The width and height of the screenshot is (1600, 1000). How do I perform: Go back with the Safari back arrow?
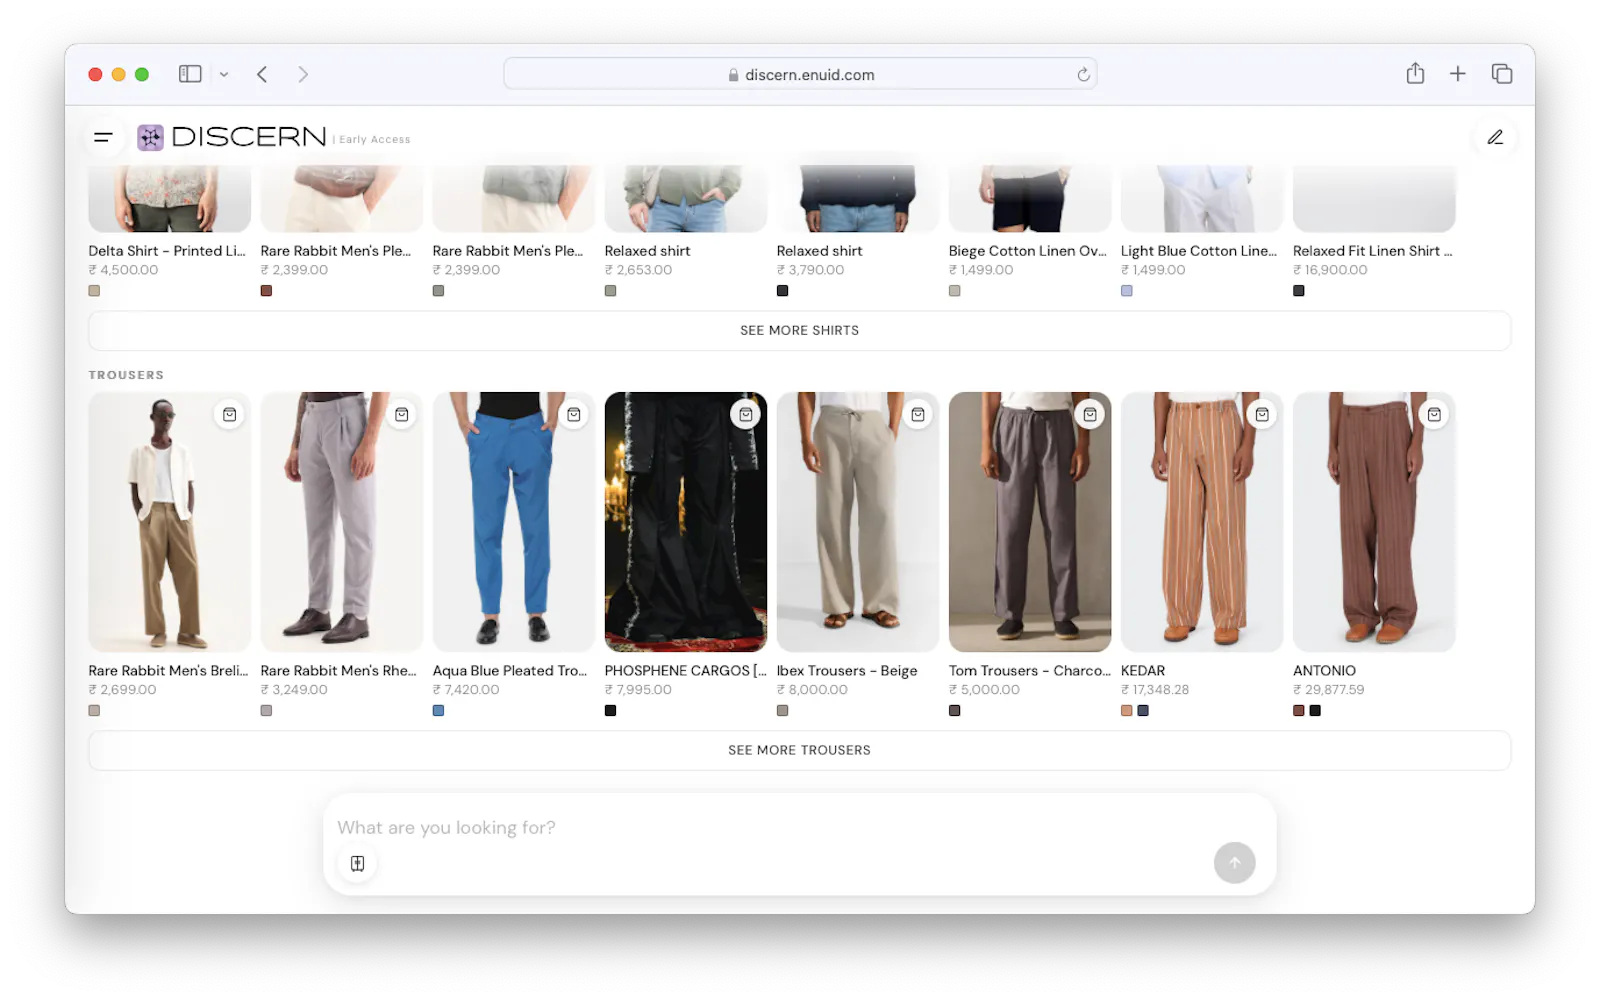tap(262, 74)
